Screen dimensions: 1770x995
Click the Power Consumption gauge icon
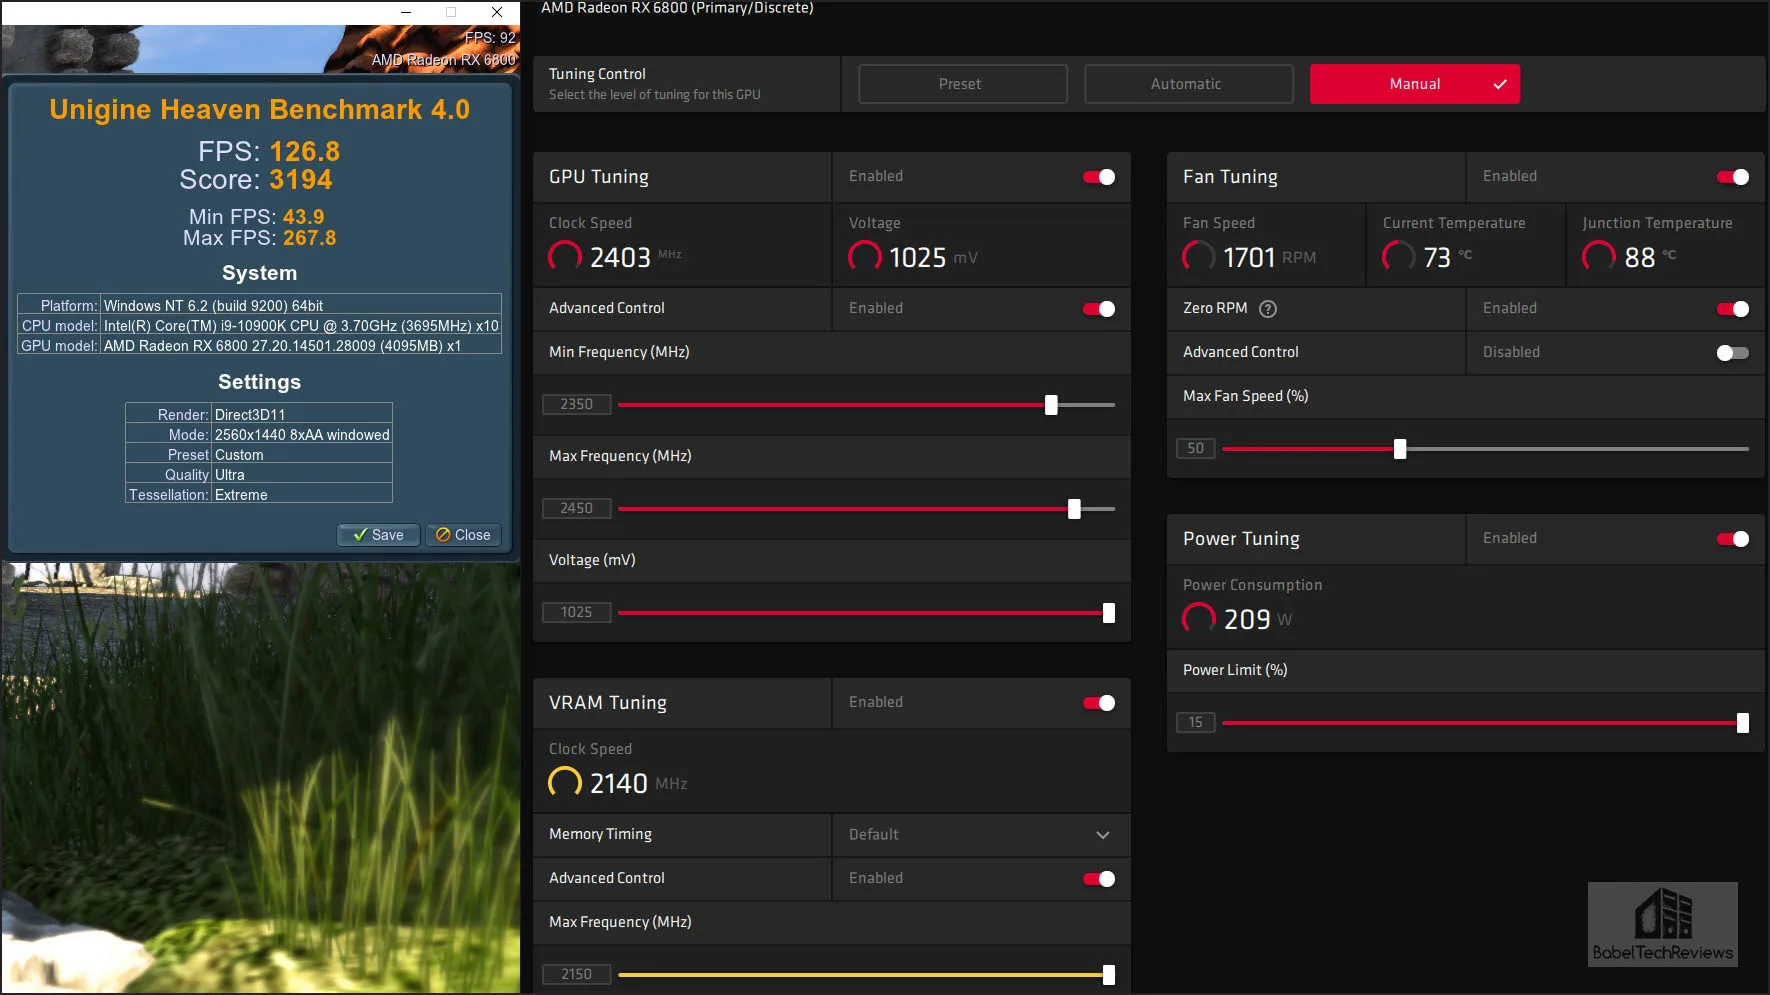[1199, 619]
